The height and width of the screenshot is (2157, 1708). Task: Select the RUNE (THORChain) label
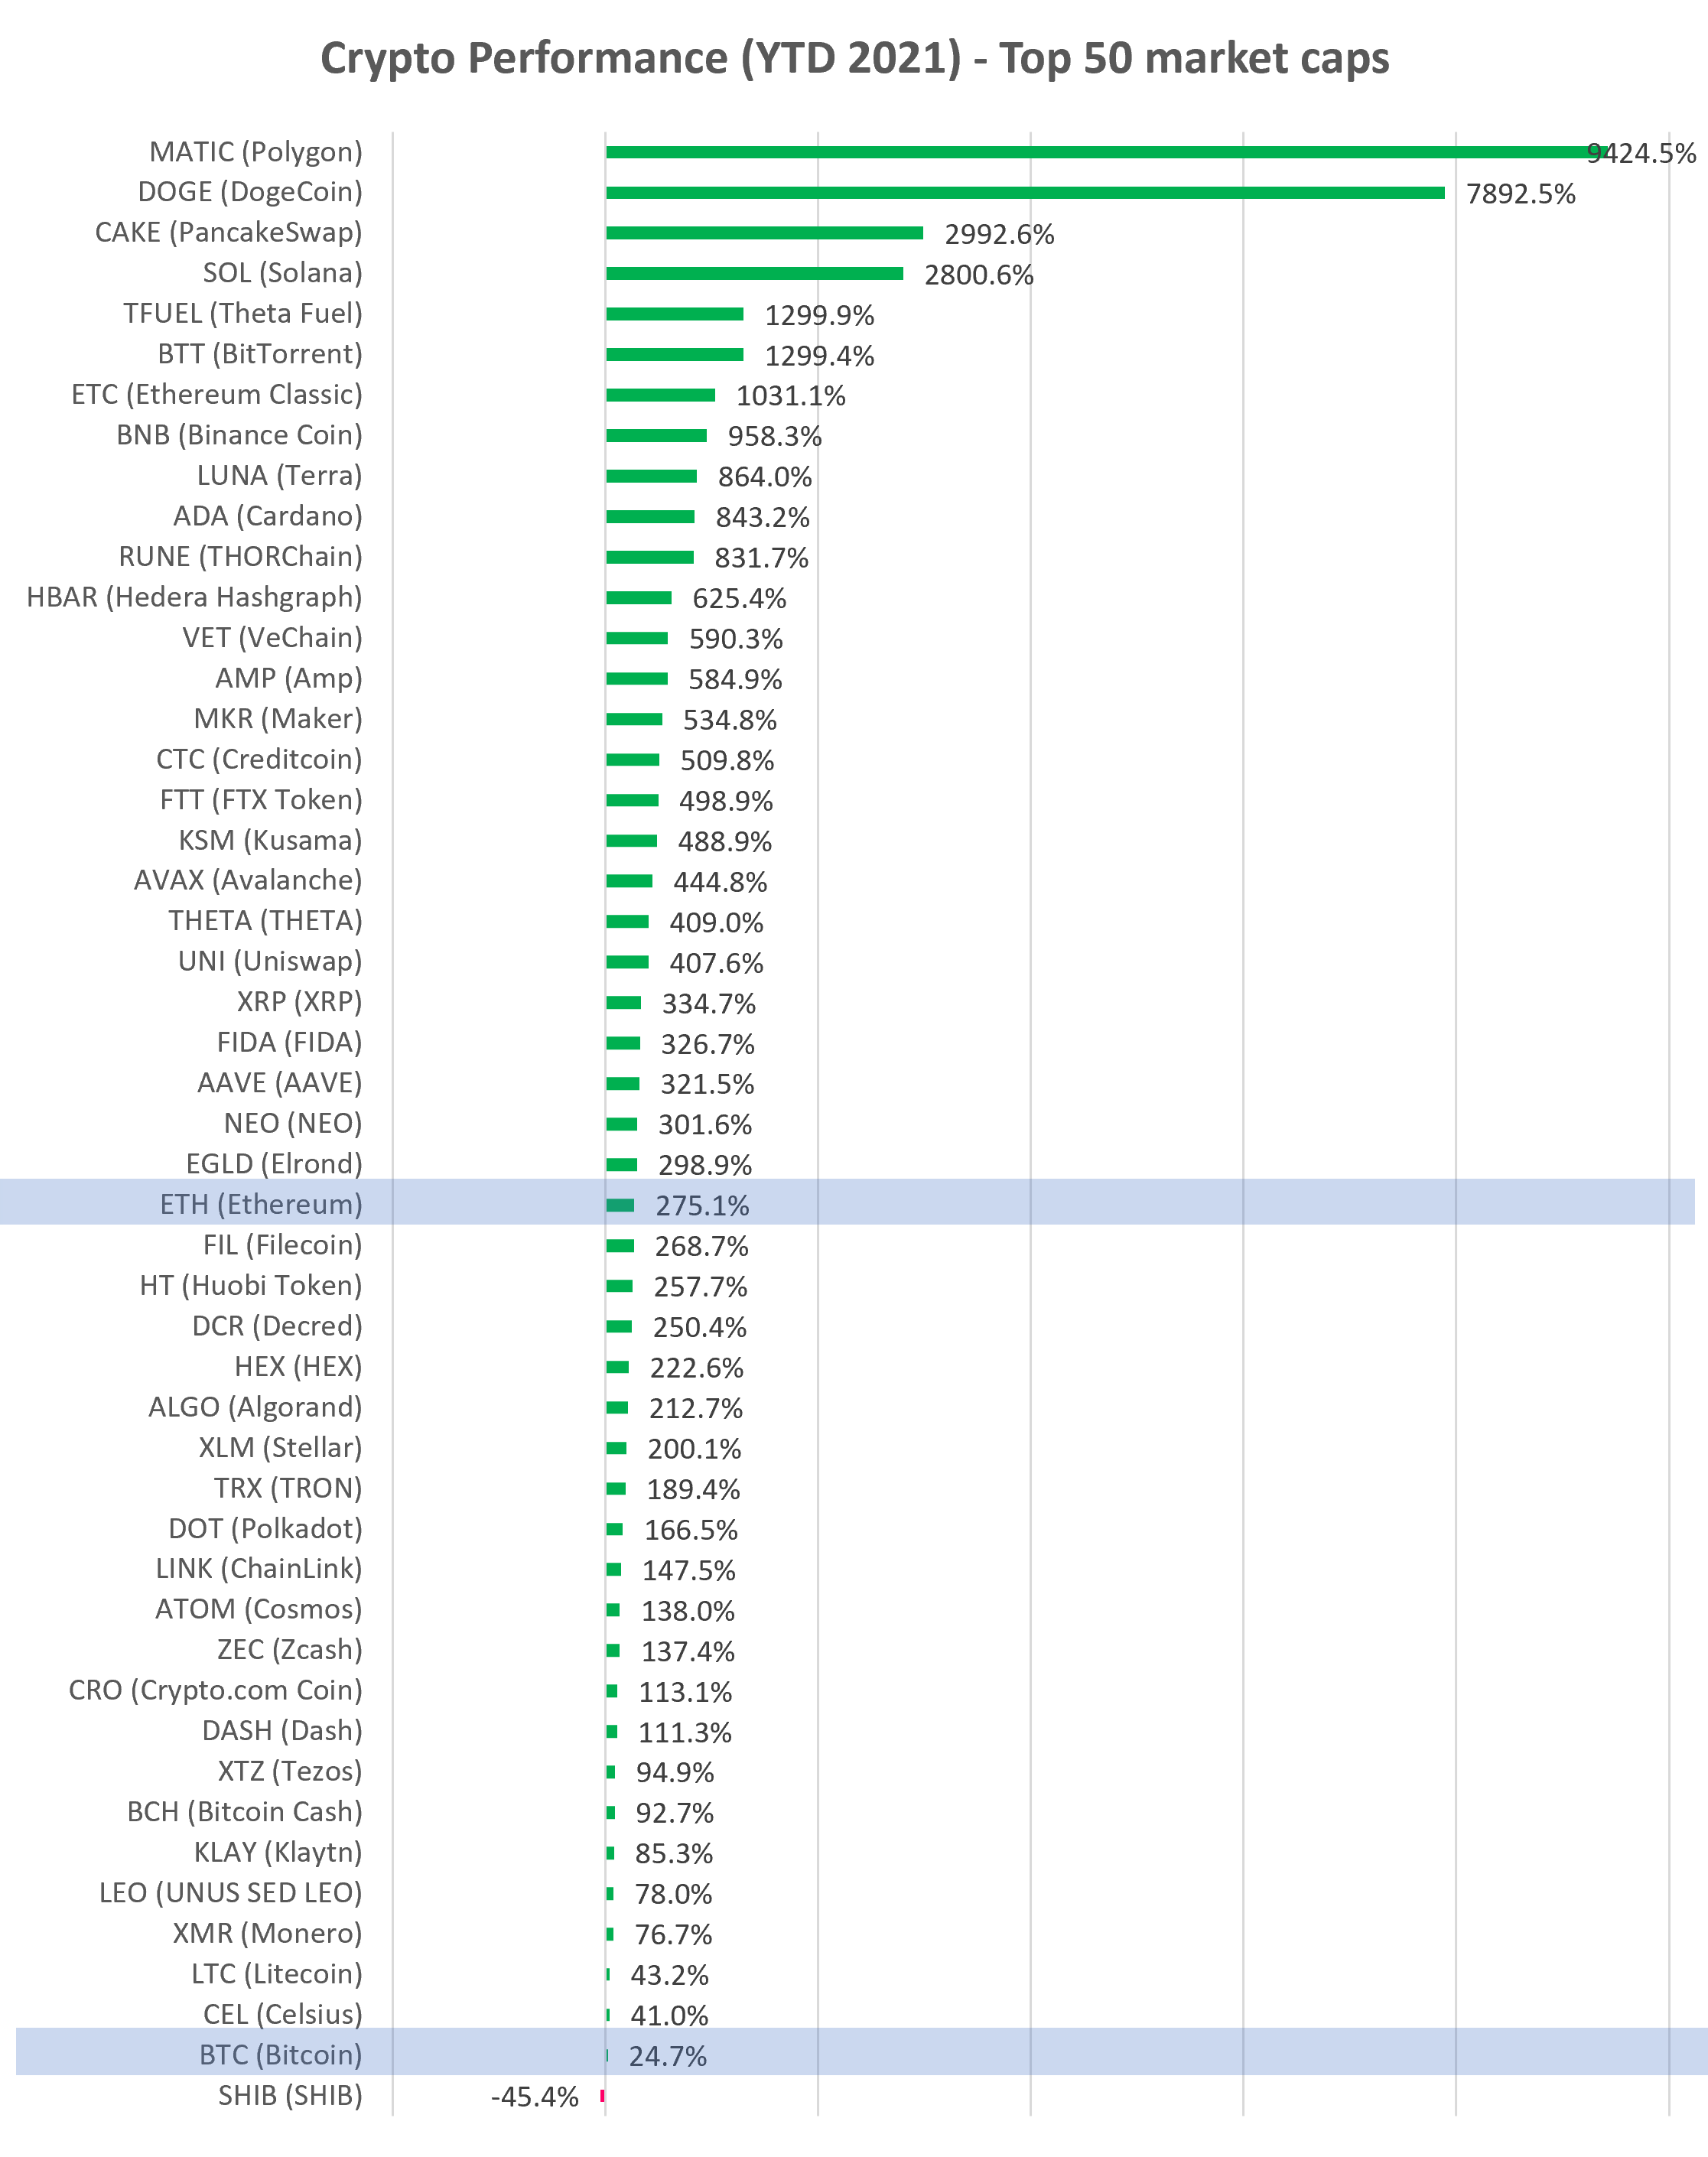(241, 557)
